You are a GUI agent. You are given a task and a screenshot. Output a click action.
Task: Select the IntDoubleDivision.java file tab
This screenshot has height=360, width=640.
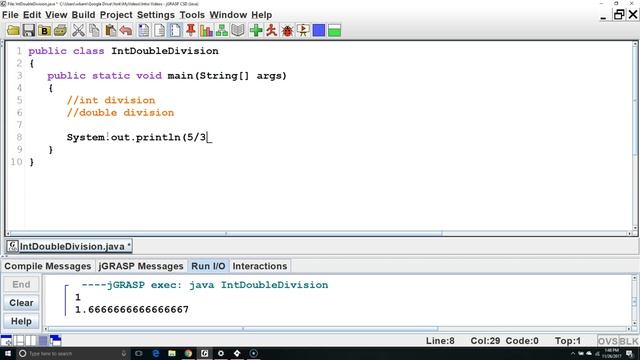click(x=69, y=247)
